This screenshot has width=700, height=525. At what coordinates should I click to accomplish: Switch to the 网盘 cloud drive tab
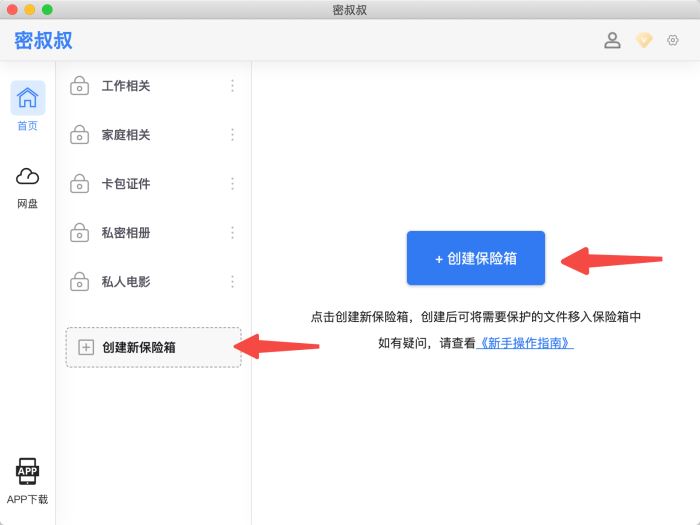point(28,188)
